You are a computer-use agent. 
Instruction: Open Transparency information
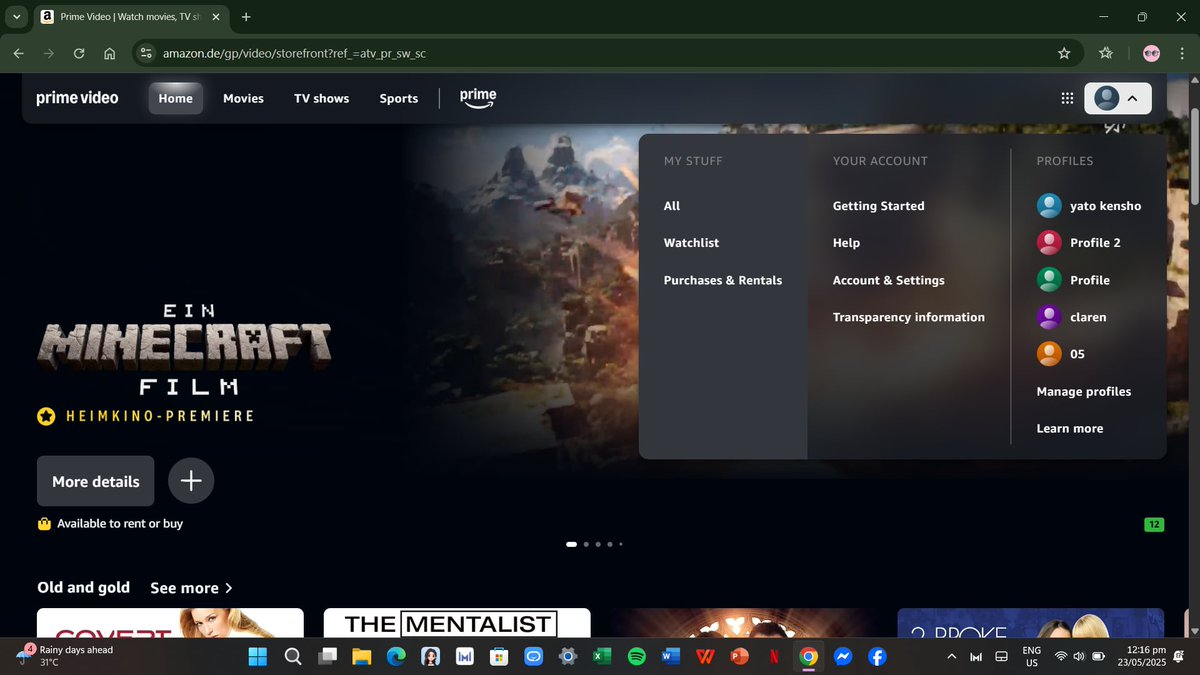tap(909, 317)
